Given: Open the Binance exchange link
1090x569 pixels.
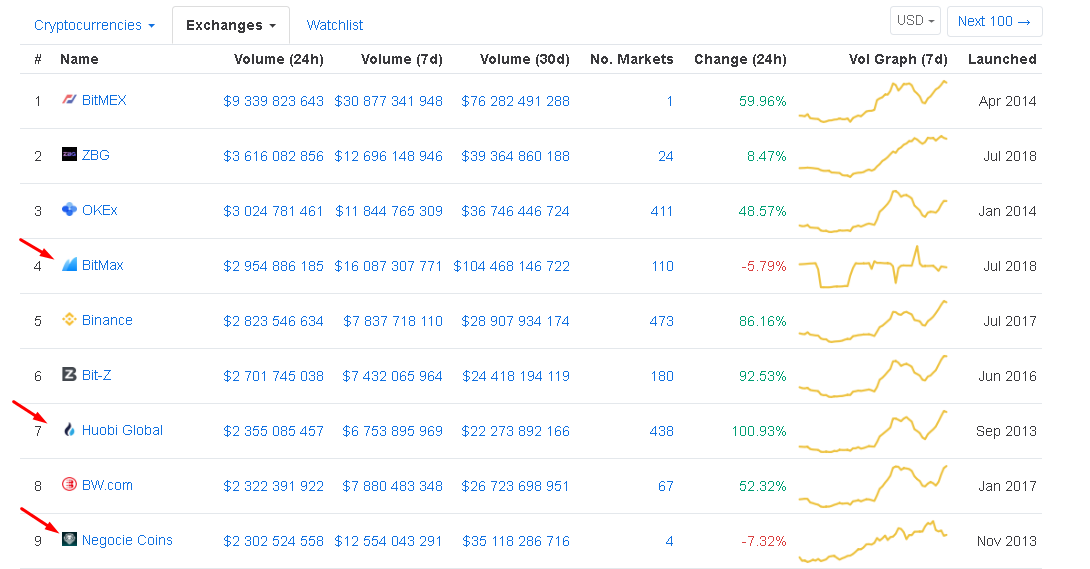Looking at the screenshot, I should coord(107,320).
